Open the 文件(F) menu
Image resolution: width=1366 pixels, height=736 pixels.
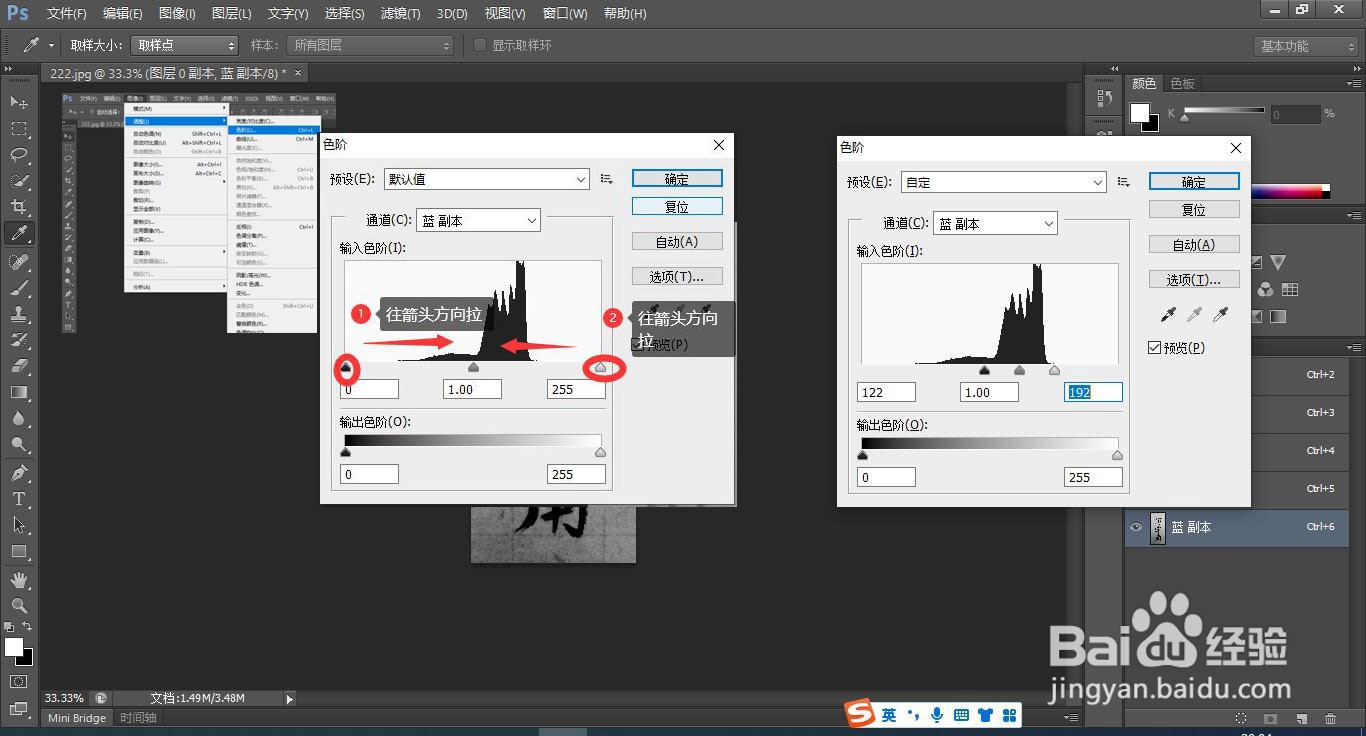pos(66,13)
